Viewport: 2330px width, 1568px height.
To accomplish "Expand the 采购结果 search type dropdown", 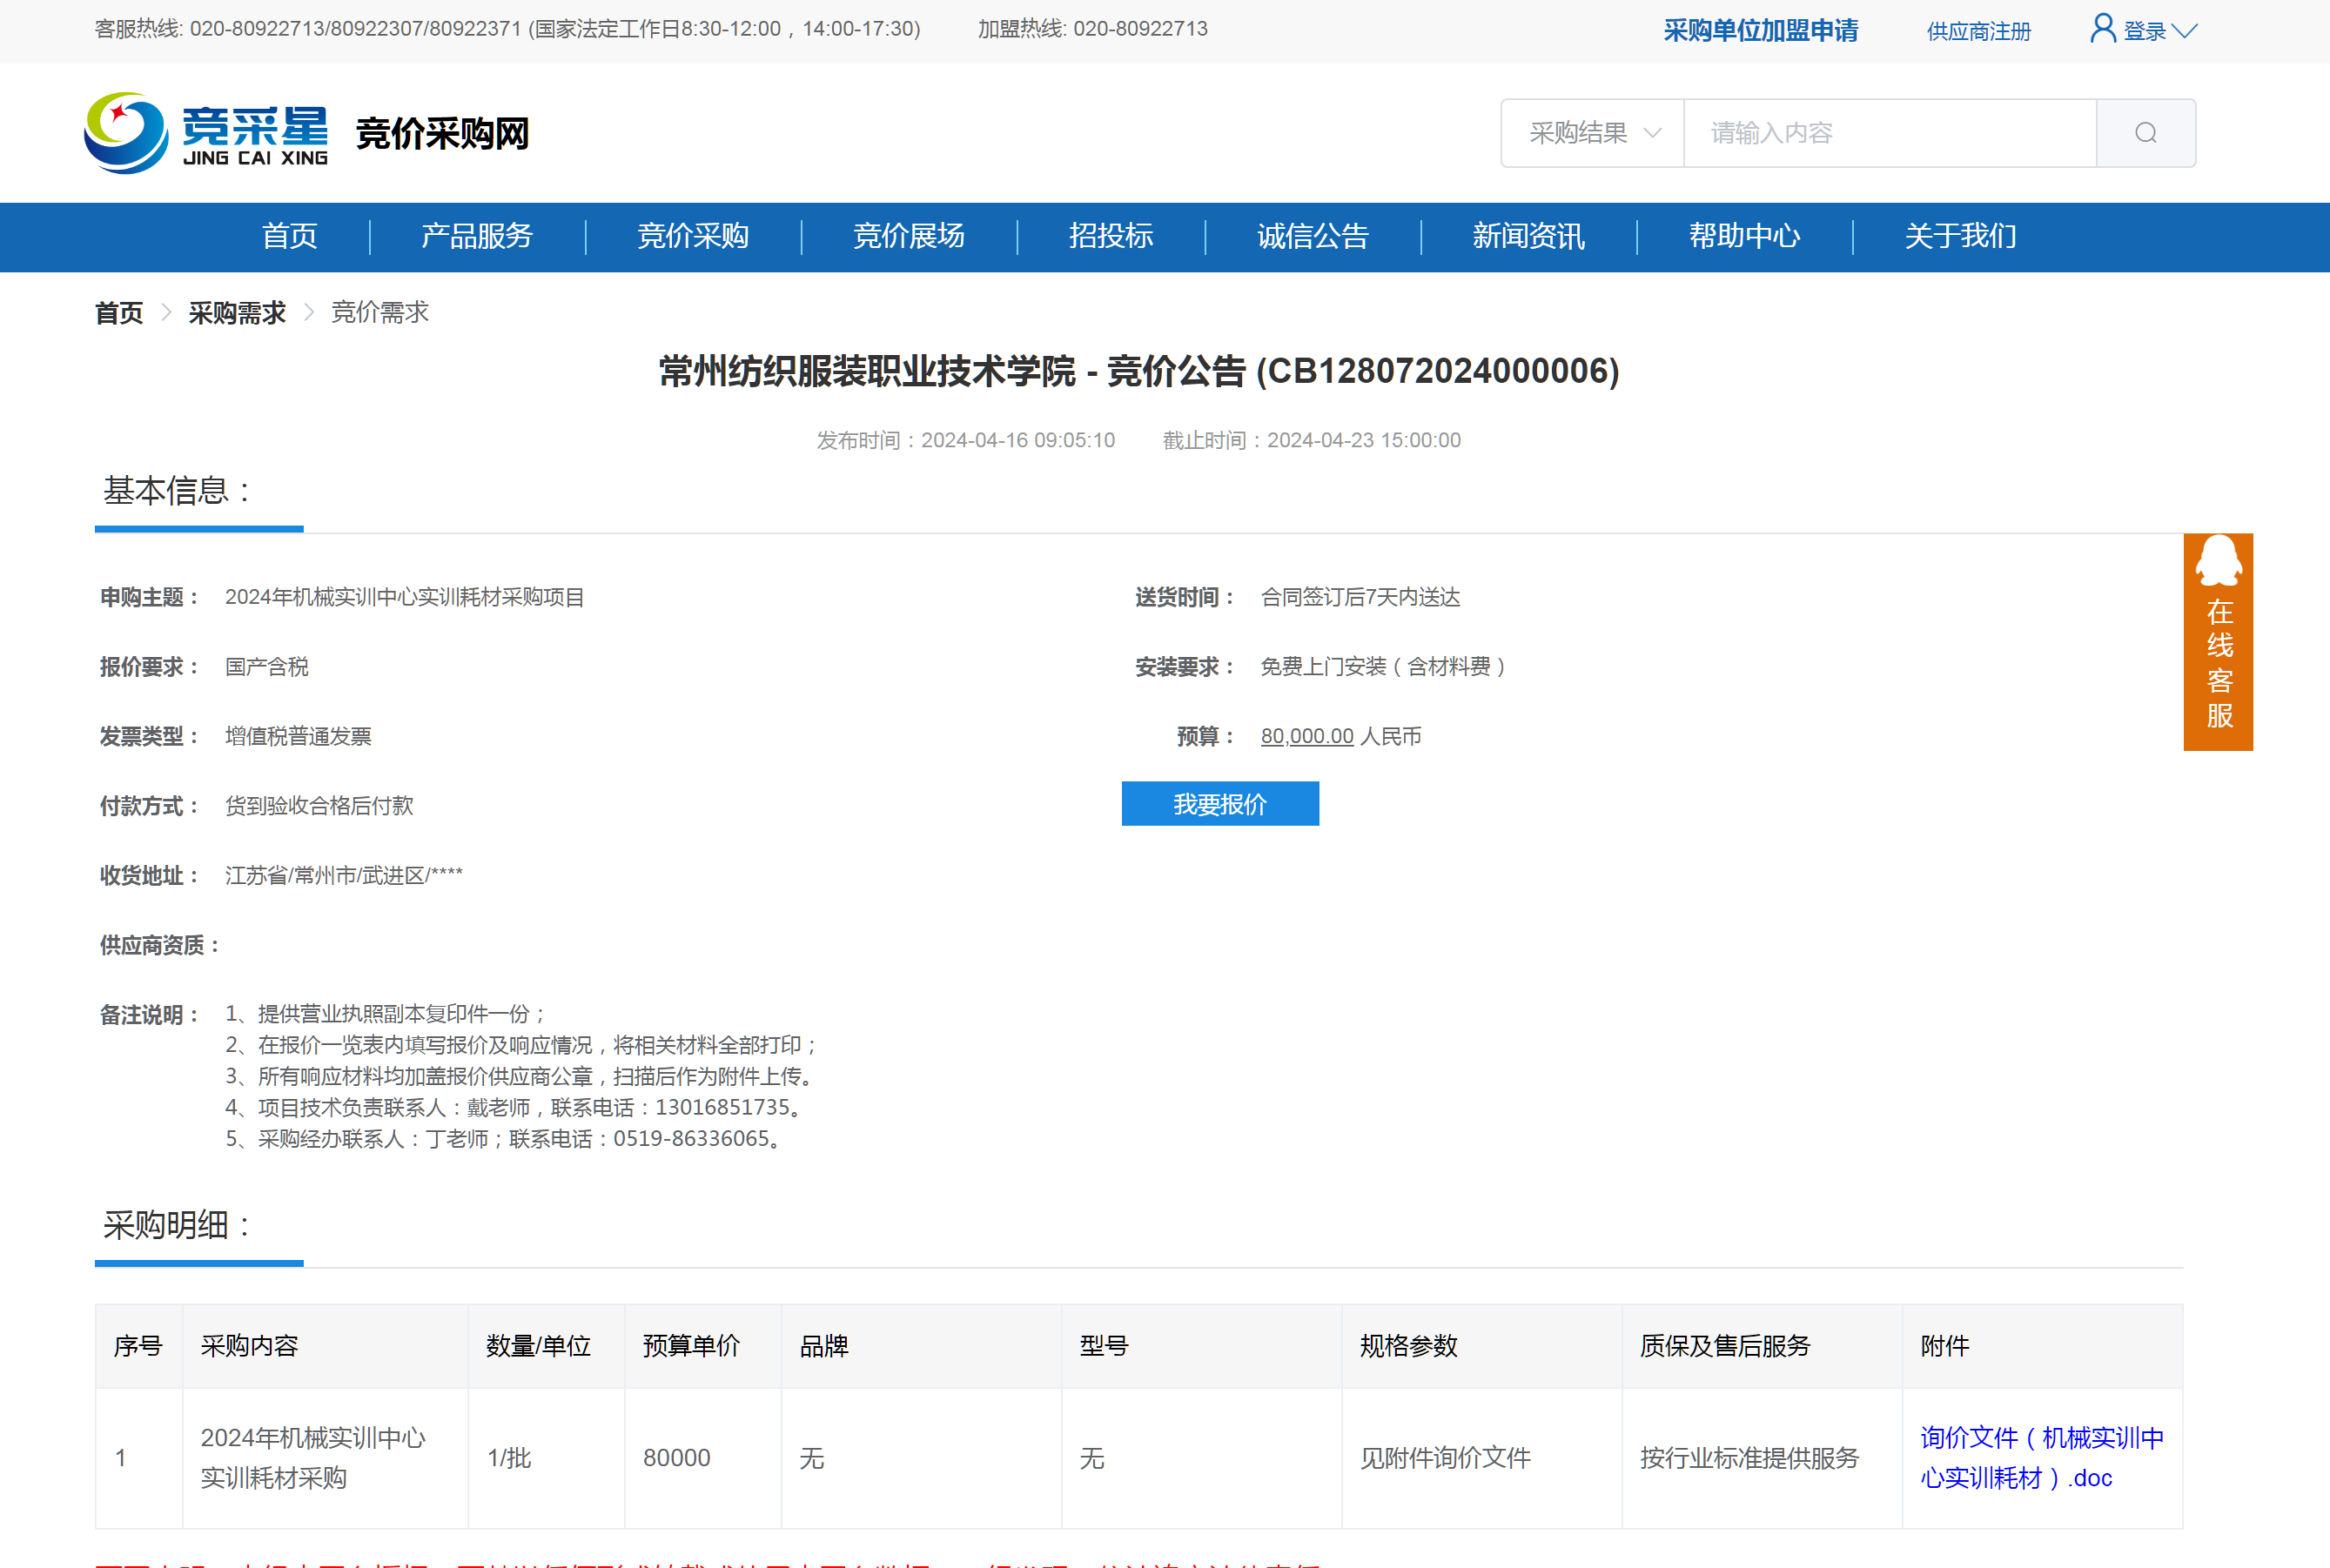I will click(1592, 133).
